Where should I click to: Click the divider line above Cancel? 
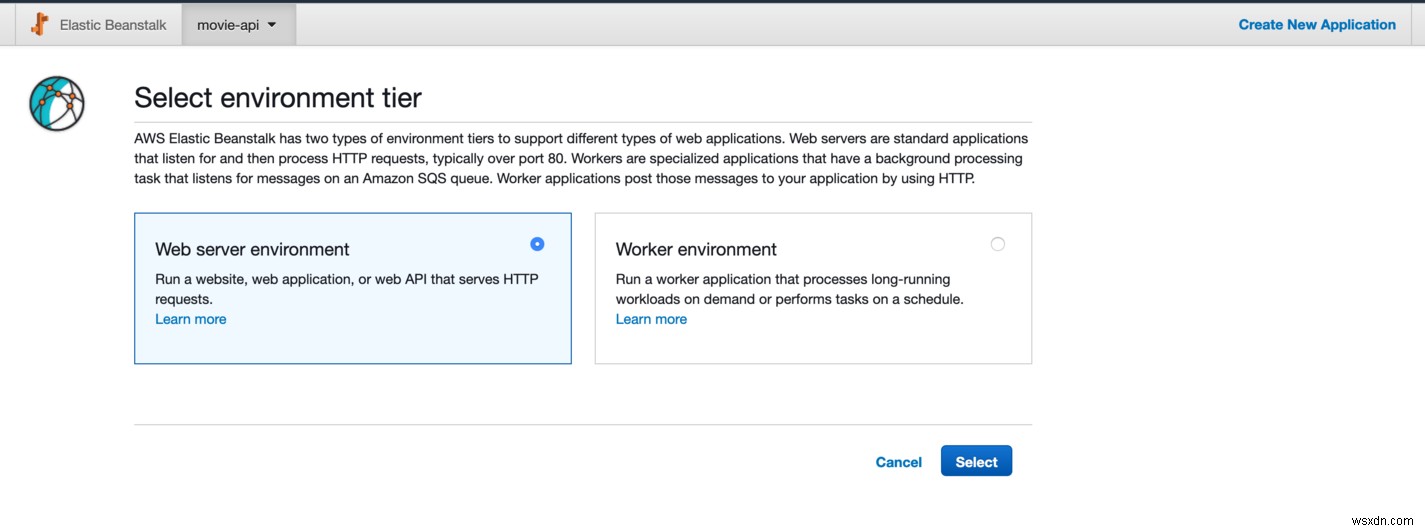pyautogui.click(x=582, y=425)
